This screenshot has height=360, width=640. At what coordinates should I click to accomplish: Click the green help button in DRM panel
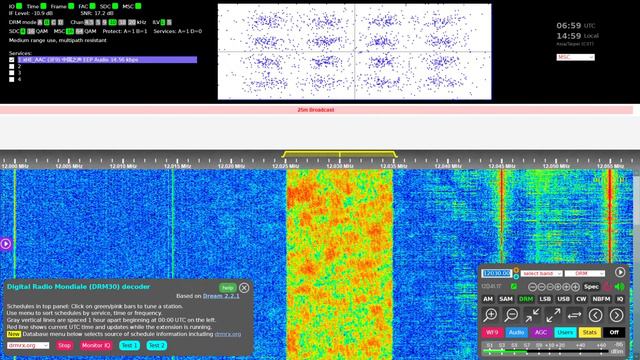point(227,288)
